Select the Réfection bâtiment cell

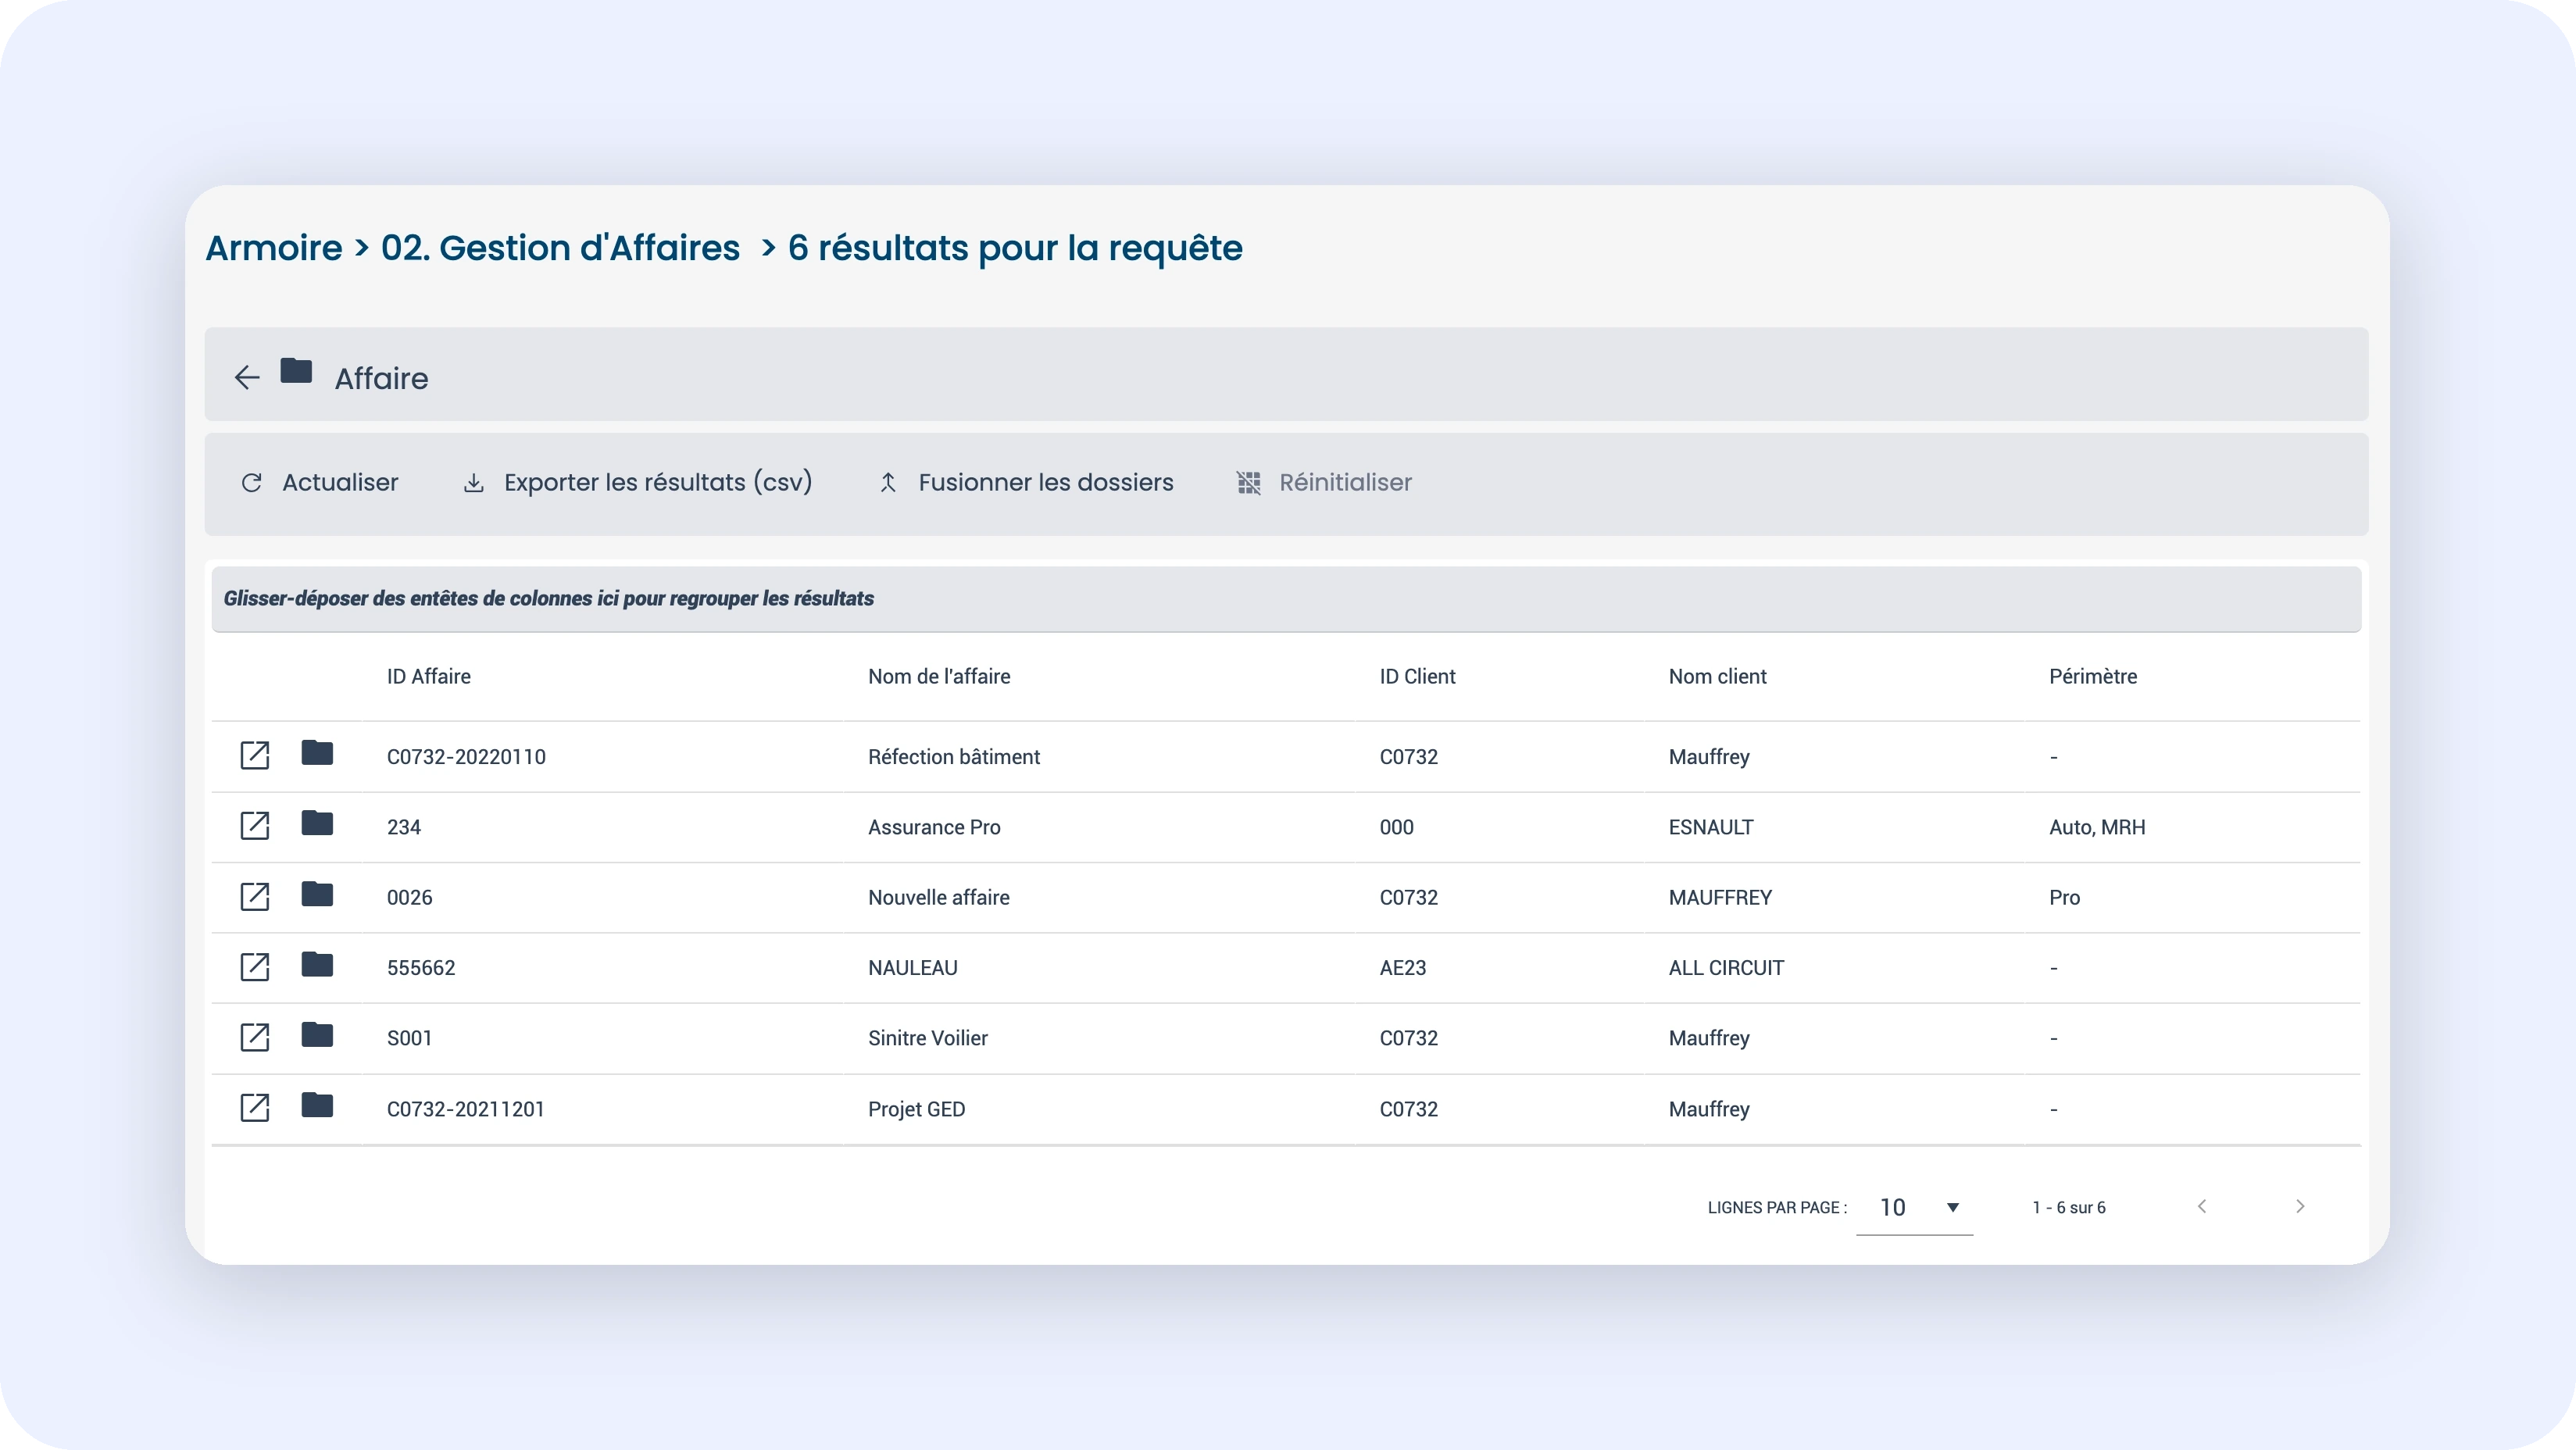pyautogui.click(x=954, y=757)
